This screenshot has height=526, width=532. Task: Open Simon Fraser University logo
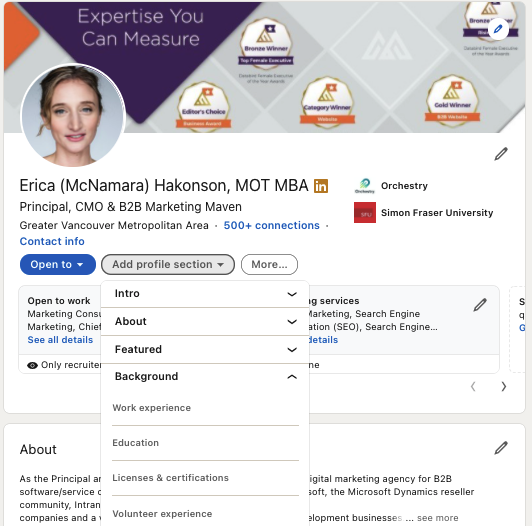coord(365,213)
